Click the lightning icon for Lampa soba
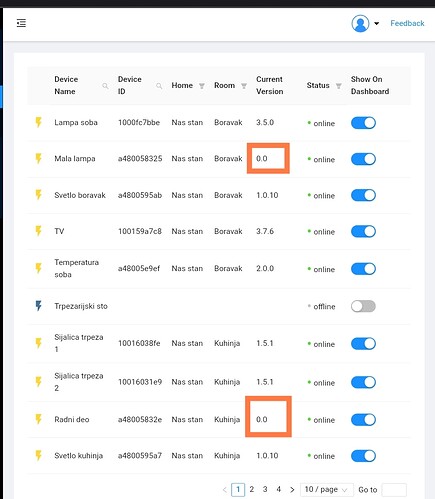This screenshot has width=435, height=499. pos(39,122)
